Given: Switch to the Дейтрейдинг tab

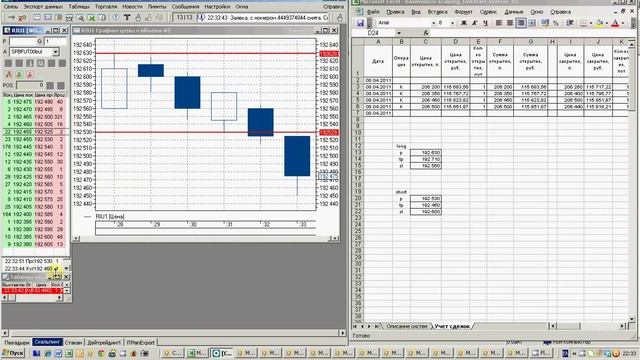Looking at the screenshot, I should [104, 342].
